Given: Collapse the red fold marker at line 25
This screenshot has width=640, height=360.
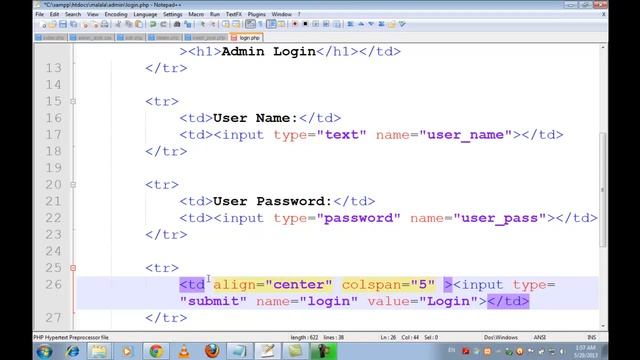Looking at the screenshot, I should click(73, 268).
